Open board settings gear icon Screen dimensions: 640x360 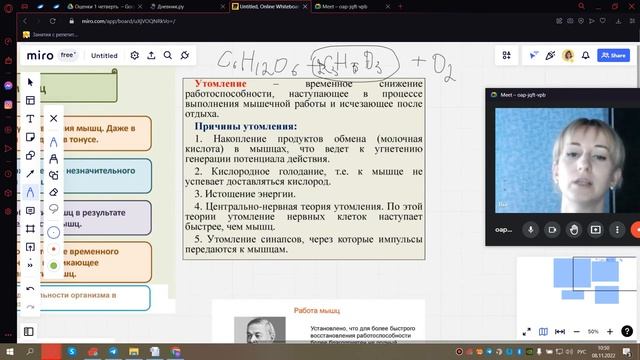[x=135, y=55]
